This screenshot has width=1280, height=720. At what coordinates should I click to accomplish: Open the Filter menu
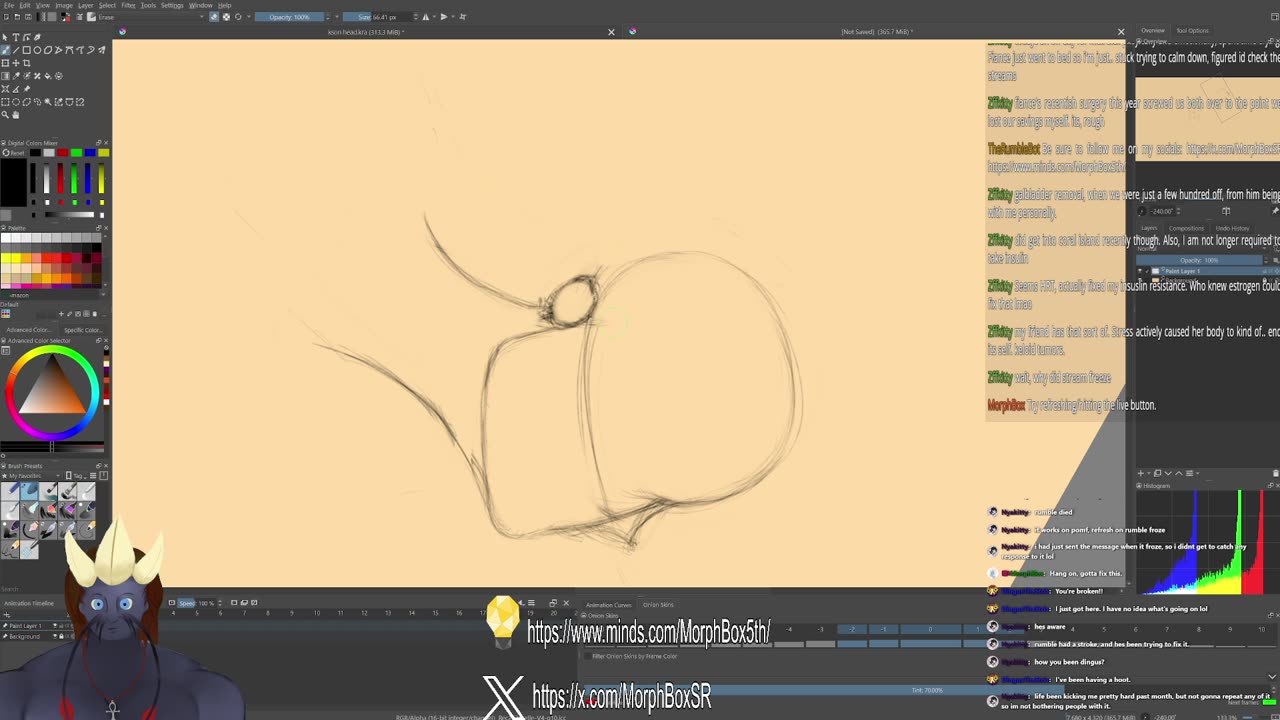point(128,5)
